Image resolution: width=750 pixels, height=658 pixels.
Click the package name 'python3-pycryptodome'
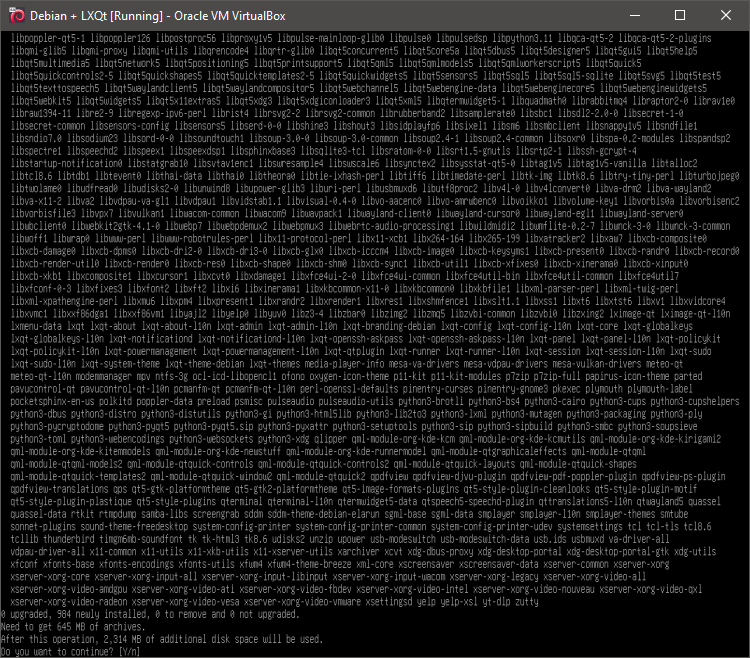coord(56,426)
